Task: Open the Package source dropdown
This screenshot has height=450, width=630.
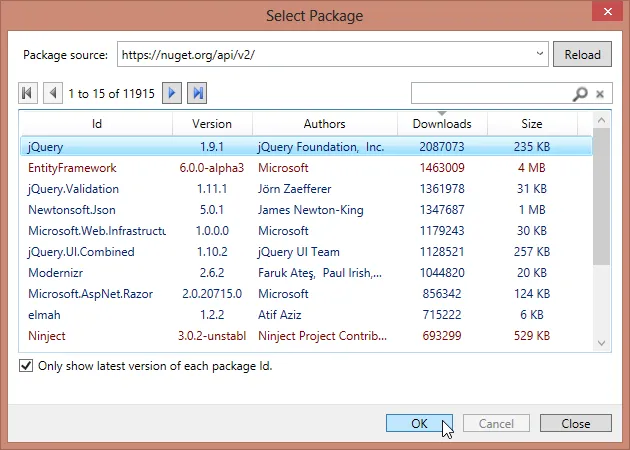Action: coord(540,53)
